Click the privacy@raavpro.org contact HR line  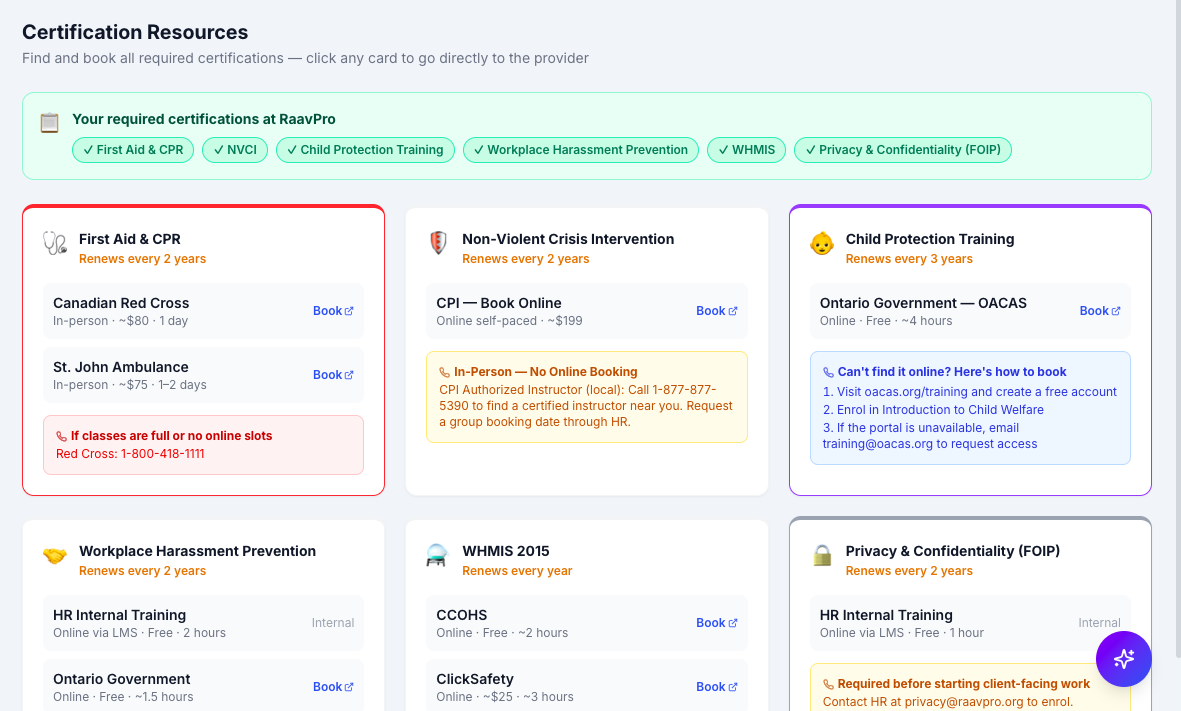(948, 702)
